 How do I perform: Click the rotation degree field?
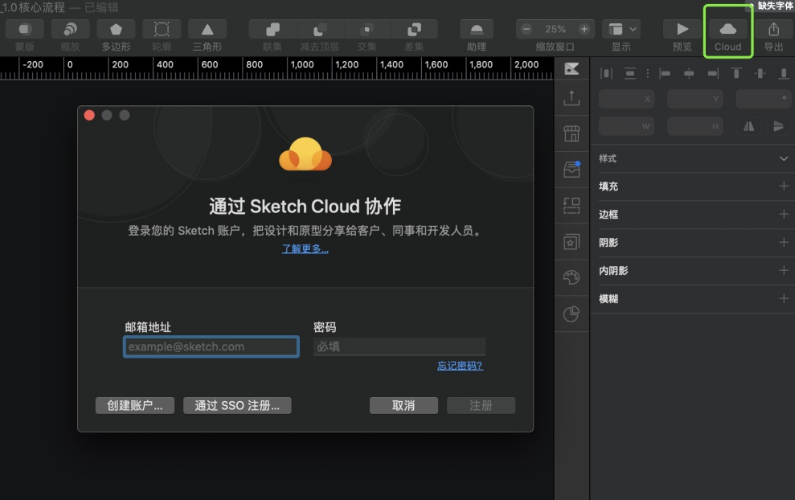[764, 99]
